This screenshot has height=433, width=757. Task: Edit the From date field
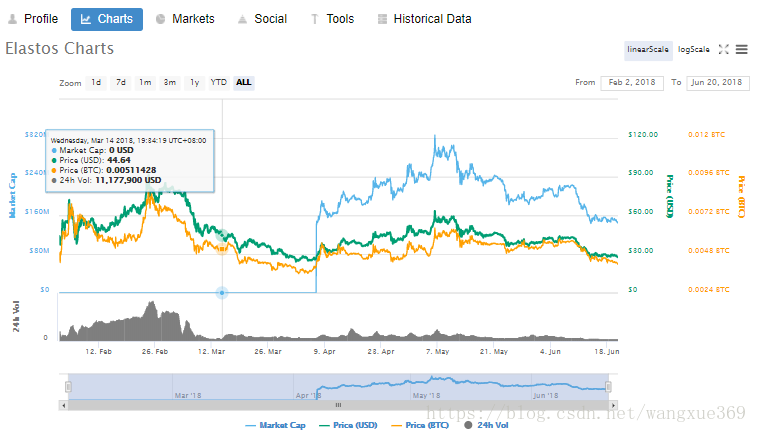(632, 83)
